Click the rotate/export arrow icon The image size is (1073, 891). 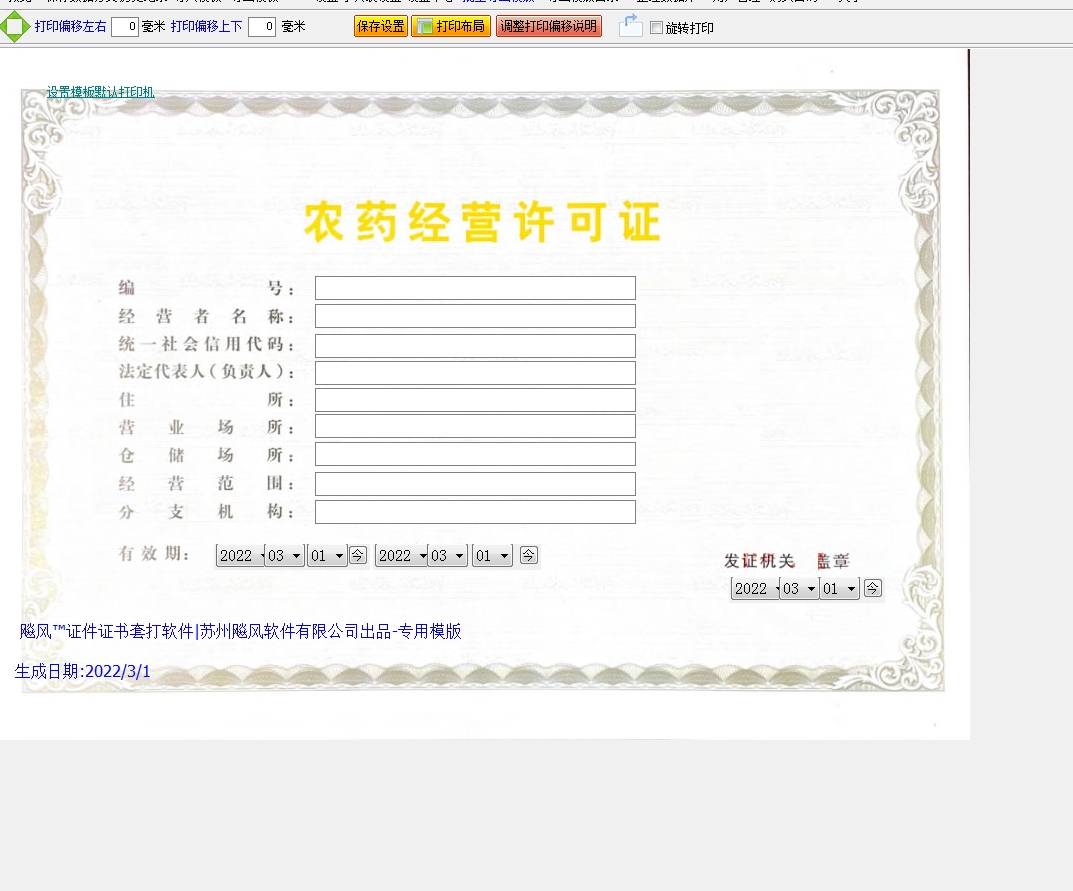[630, 27]
